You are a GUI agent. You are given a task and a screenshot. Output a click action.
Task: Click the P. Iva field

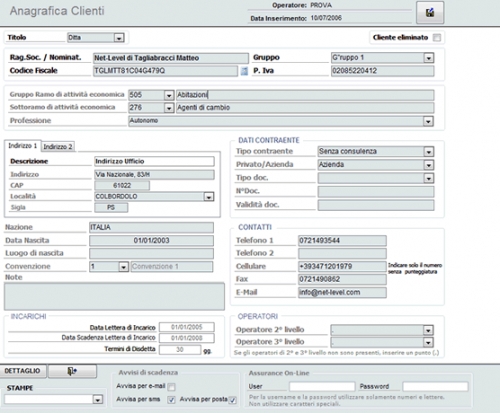coord(383,71)
